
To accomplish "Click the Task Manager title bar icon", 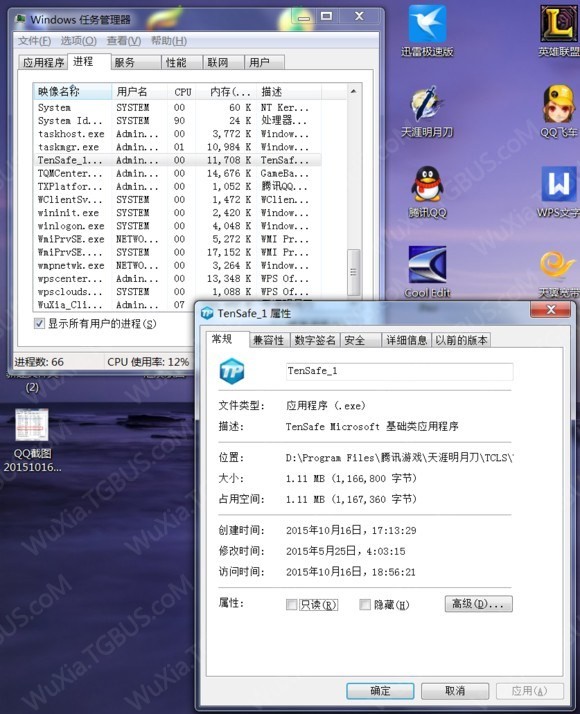I will click(x=20, y=20).
